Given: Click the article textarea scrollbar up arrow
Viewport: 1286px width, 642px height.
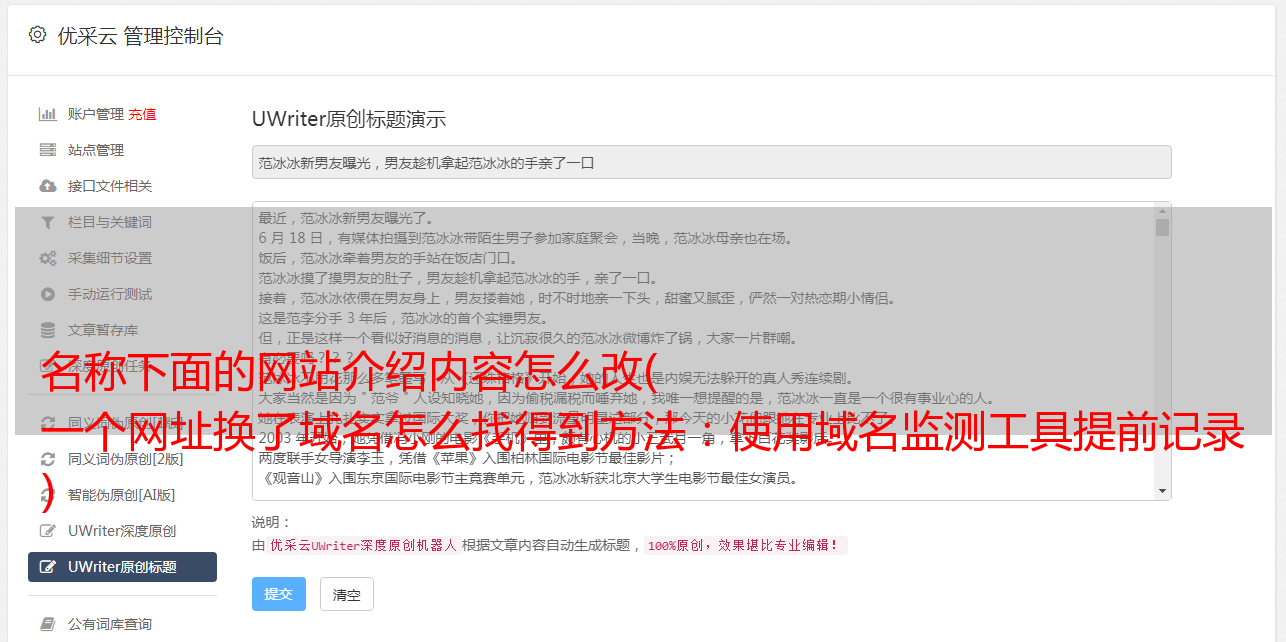Looking at the screenshot, I should coord(1162,211).
